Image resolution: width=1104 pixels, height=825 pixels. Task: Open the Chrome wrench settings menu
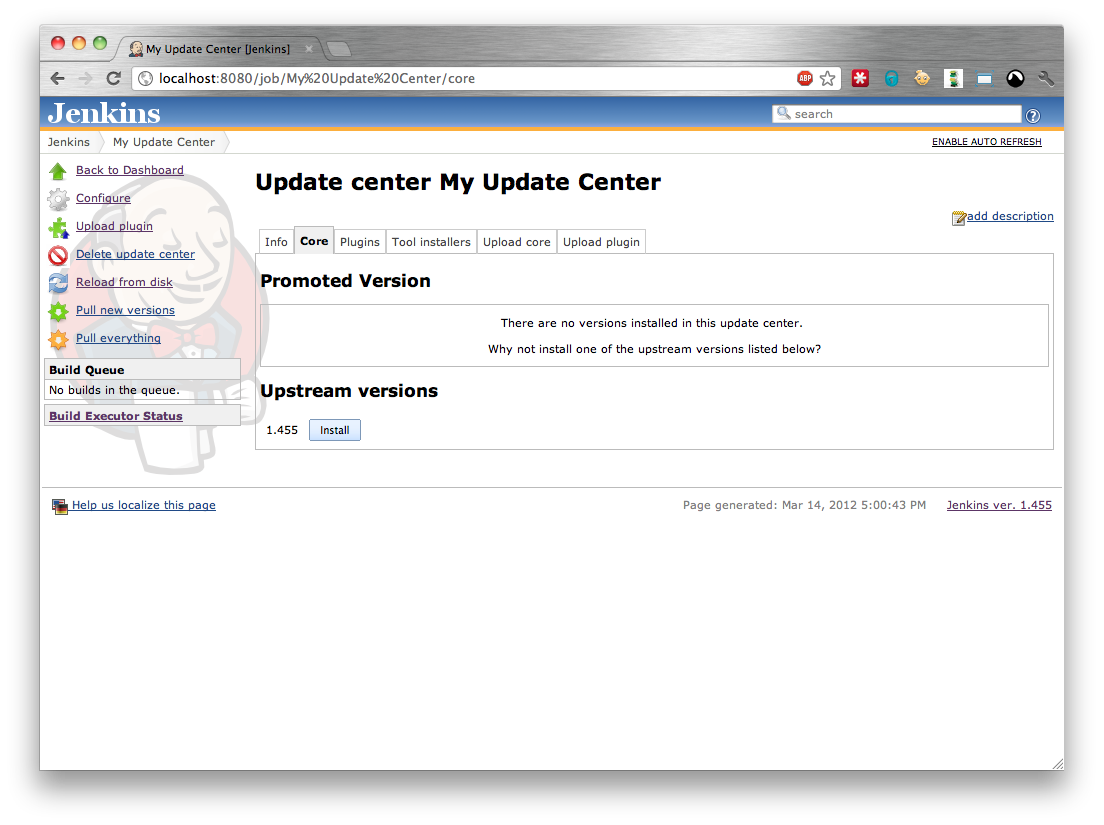(1046, 79)
